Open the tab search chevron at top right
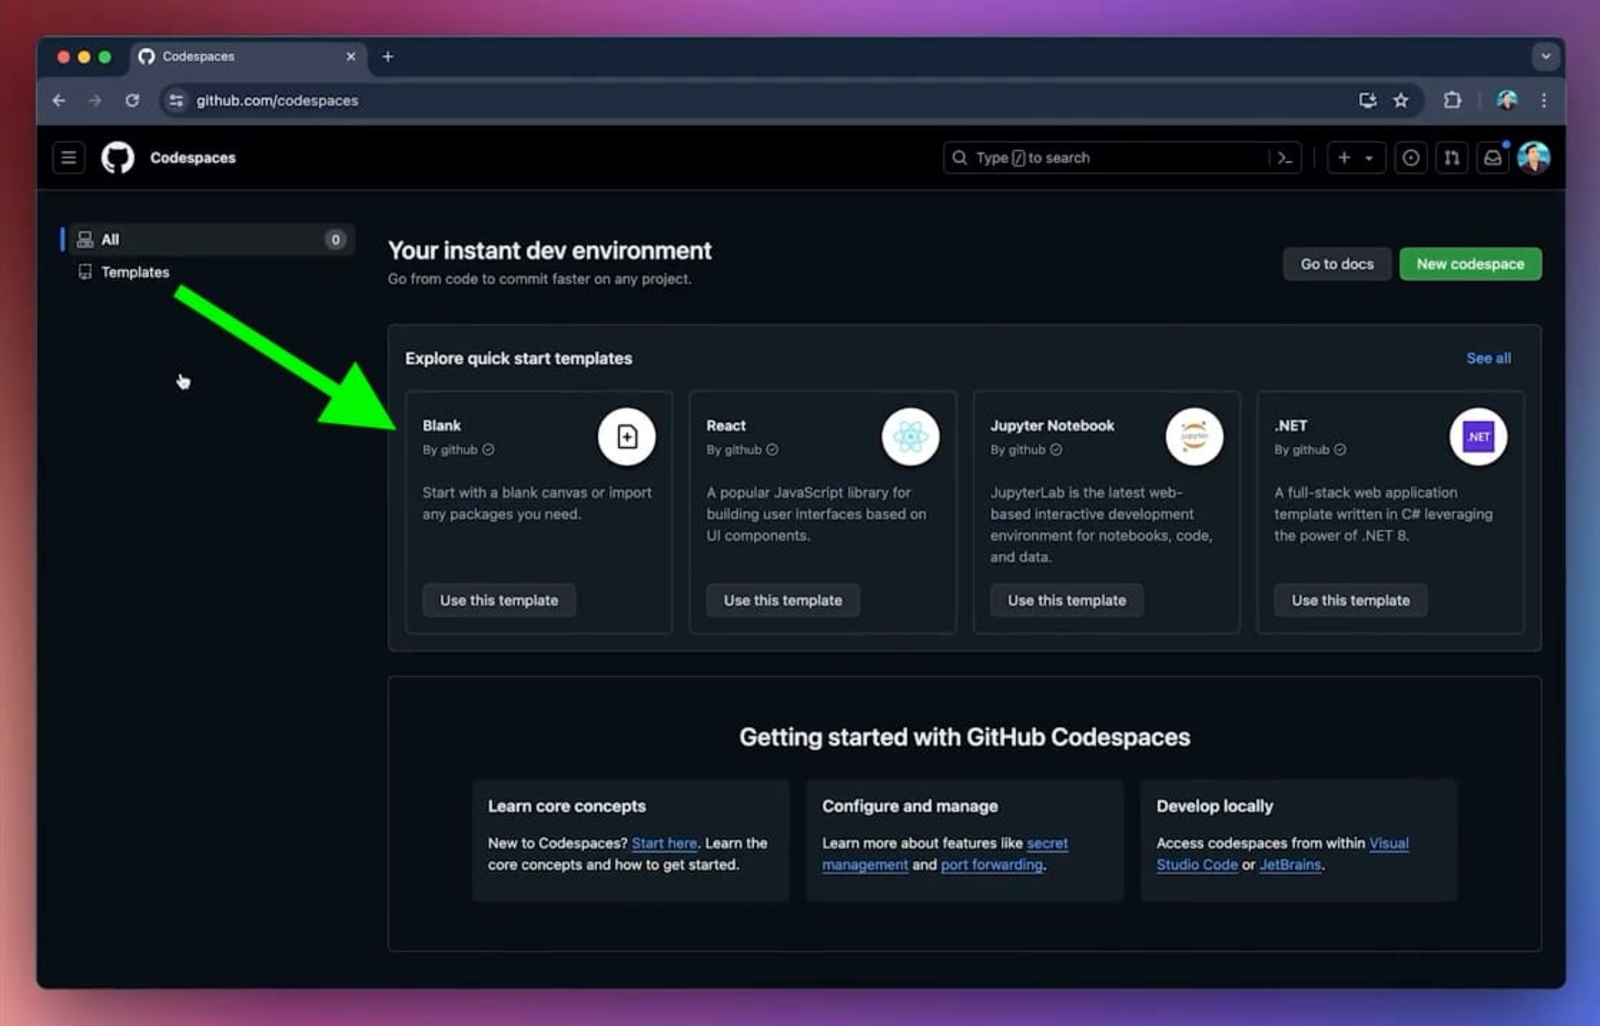1600x1026 pixels. coord(1545,56)
